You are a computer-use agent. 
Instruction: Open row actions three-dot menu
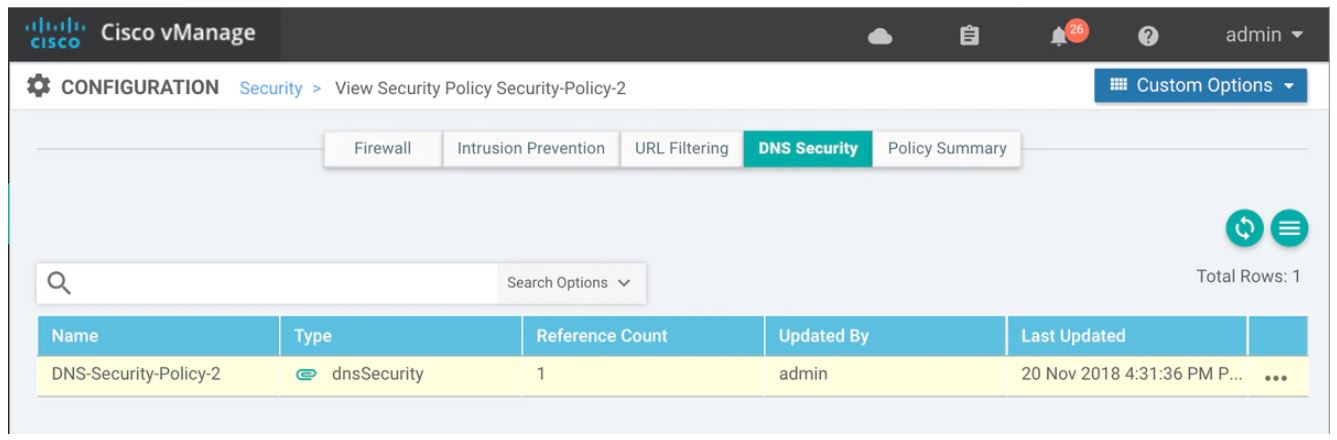[1275, 378]
